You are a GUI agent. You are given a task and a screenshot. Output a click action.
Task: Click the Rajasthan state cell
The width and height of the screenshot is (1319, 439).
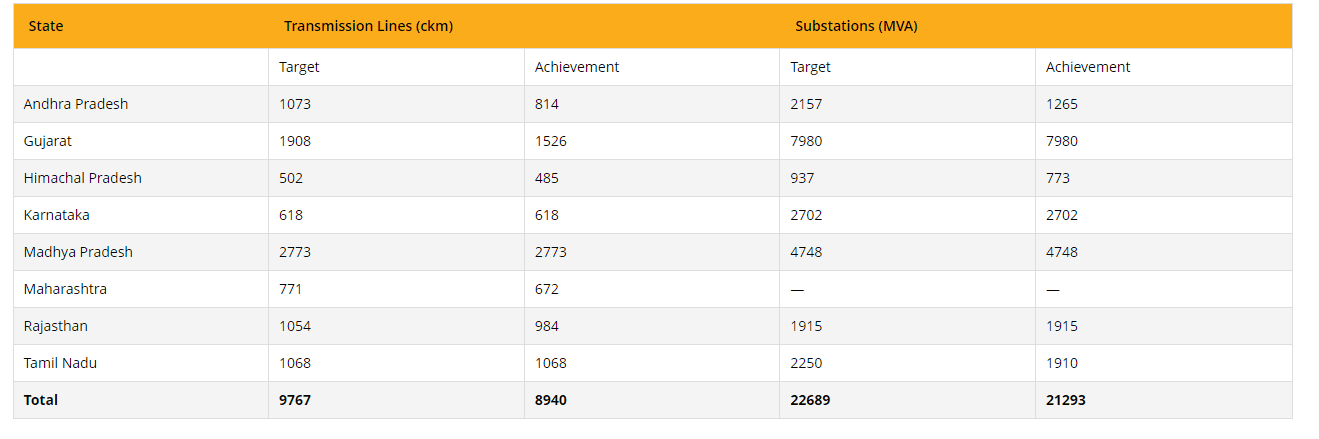pos(56,326)
